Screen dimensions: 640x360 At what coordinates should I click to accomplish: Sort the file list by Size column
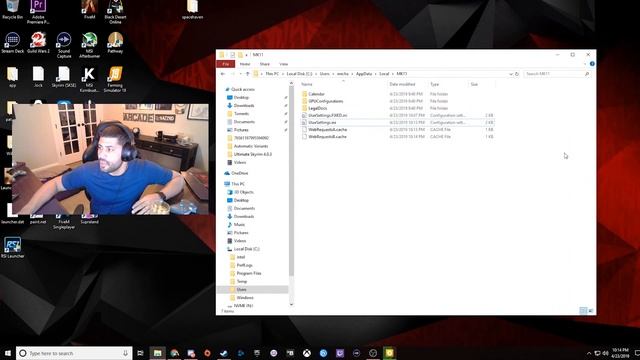[x=481, y=84]
